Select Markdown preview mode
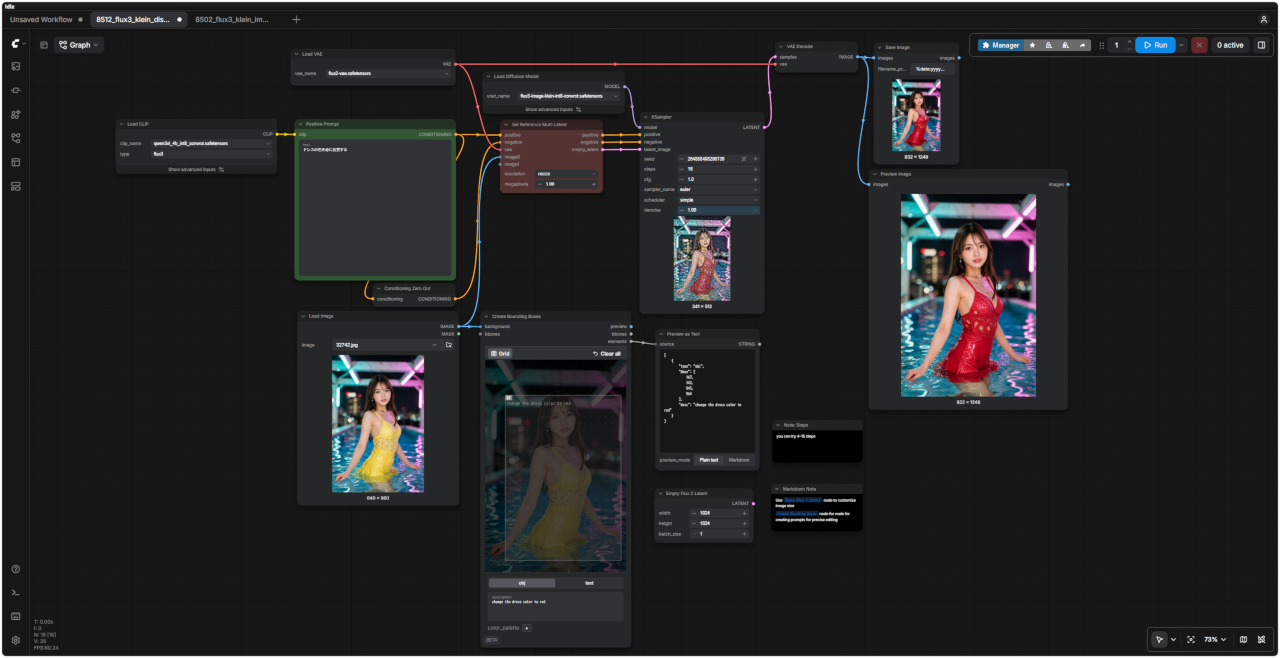Viewport: 1280px width, 658px height. coord(739,460)
